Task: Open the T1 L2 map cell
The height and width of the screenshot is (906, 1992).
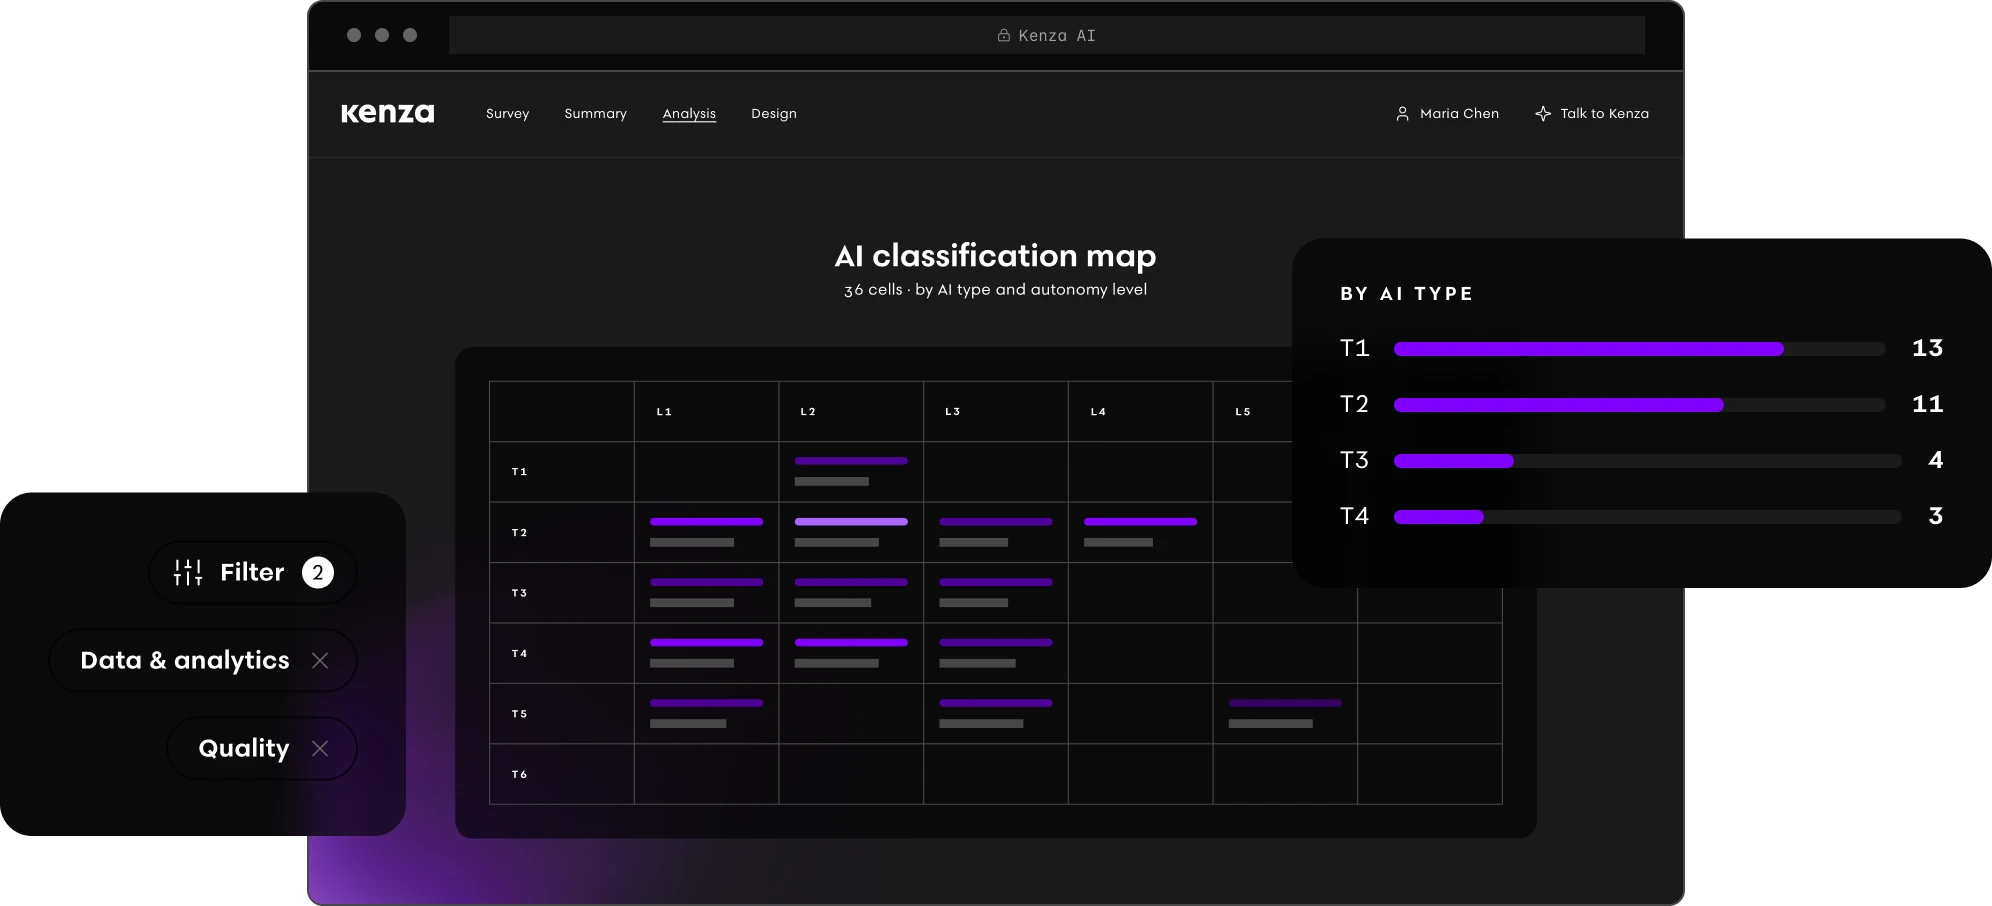Action: 851,472
